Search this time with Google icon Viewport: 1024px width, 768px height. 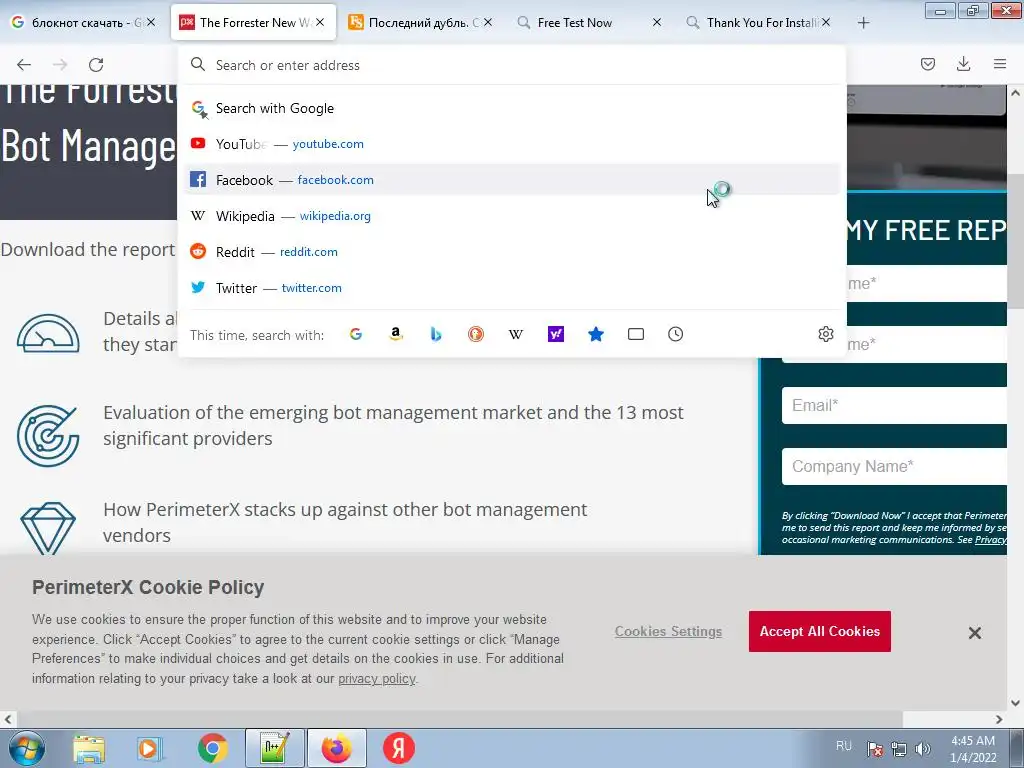point(356,334)
